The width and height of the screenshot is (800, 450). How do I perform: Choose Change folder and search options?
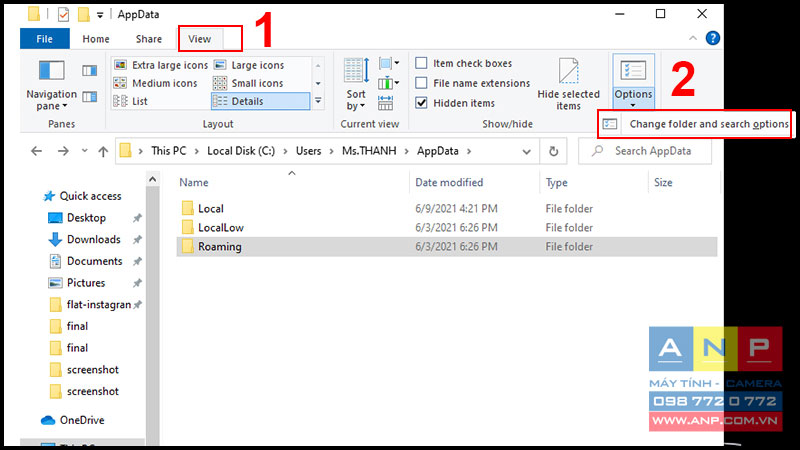point(694,124)
